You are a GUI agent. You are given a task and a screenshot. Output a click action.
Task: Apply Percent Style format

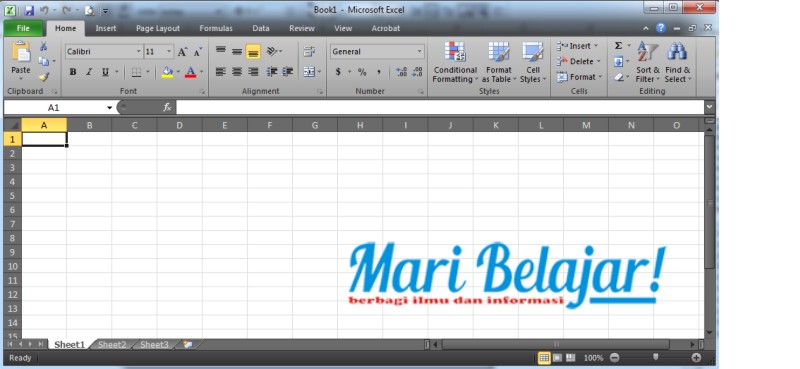(362, 72)
